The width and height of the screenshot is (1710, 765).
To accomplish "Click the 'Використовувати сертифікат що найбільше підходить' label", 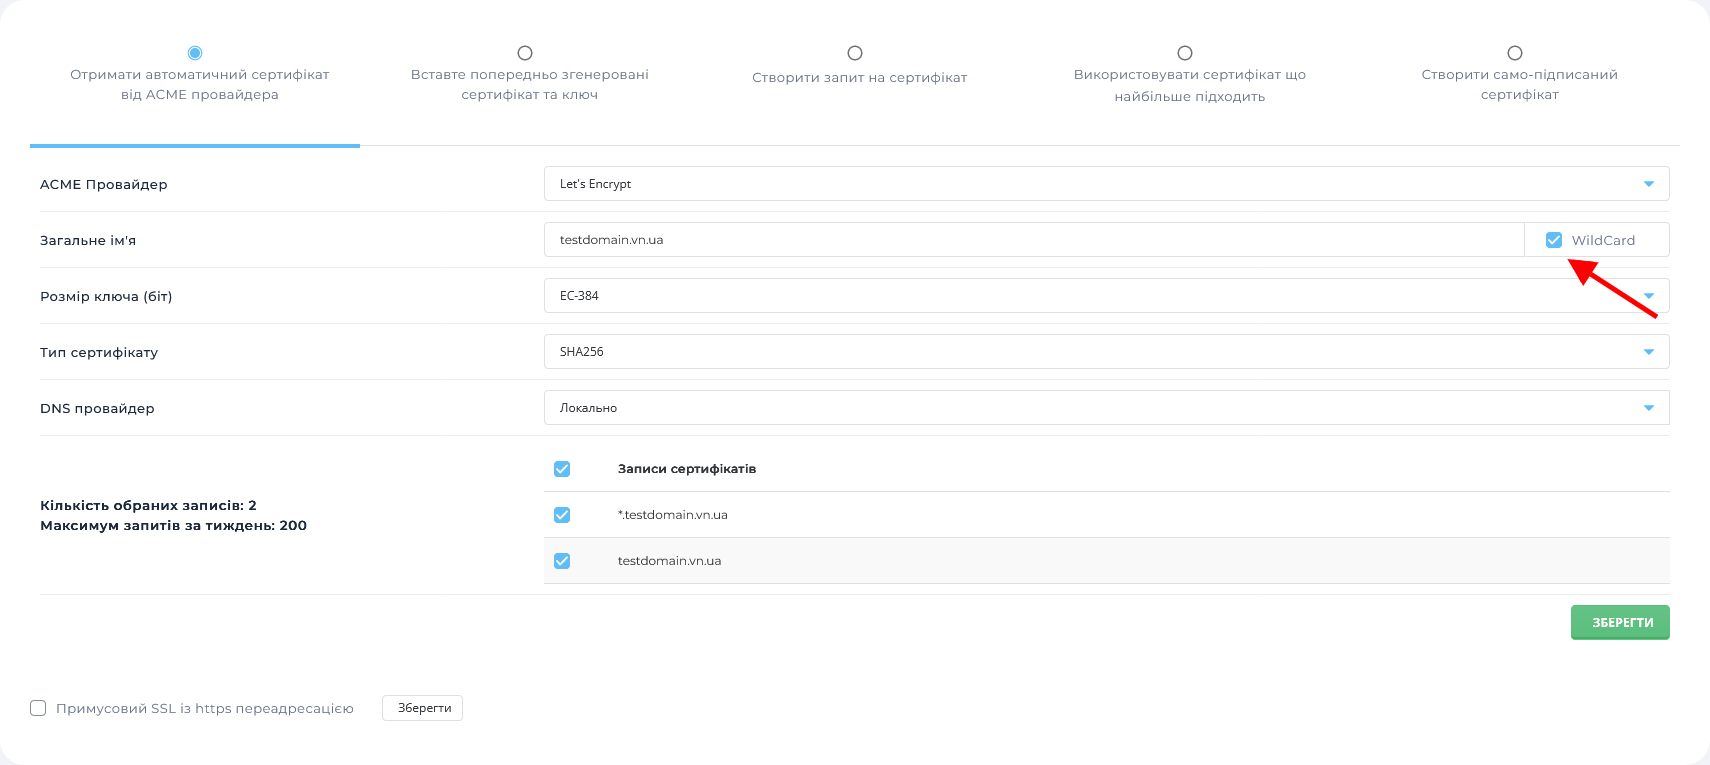I will [1189, 86].
